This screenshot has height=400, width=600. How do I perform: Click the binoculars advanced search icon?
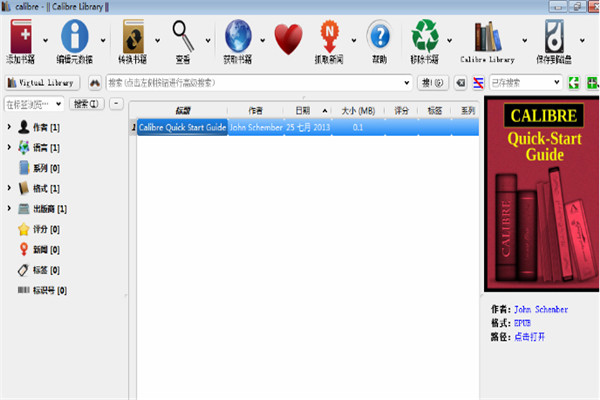(x=95, y=83)
